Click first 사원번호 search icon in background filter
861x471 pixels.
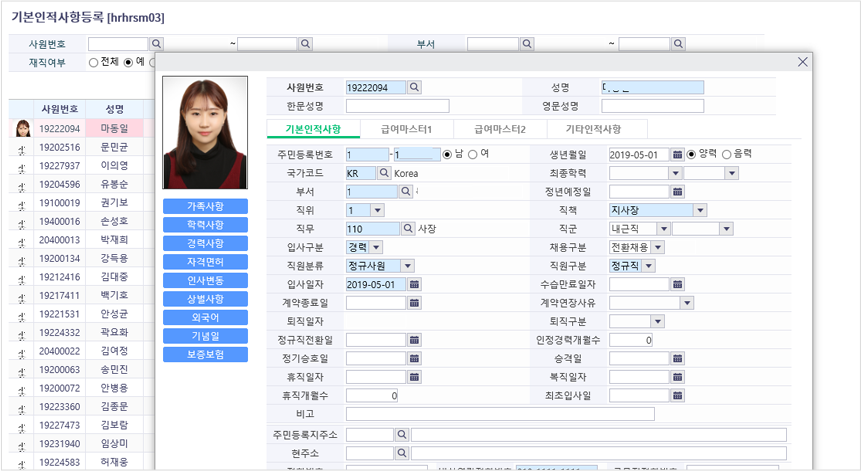tap(156, 44)
